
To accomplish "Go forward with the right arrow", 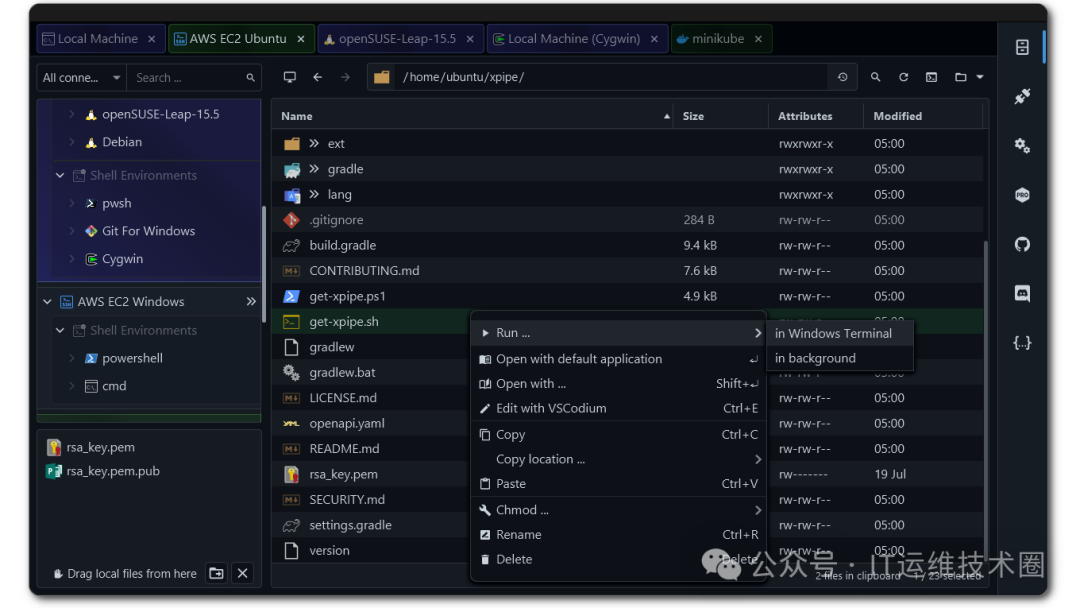I will pyautogui.click(x=345, y=77).
